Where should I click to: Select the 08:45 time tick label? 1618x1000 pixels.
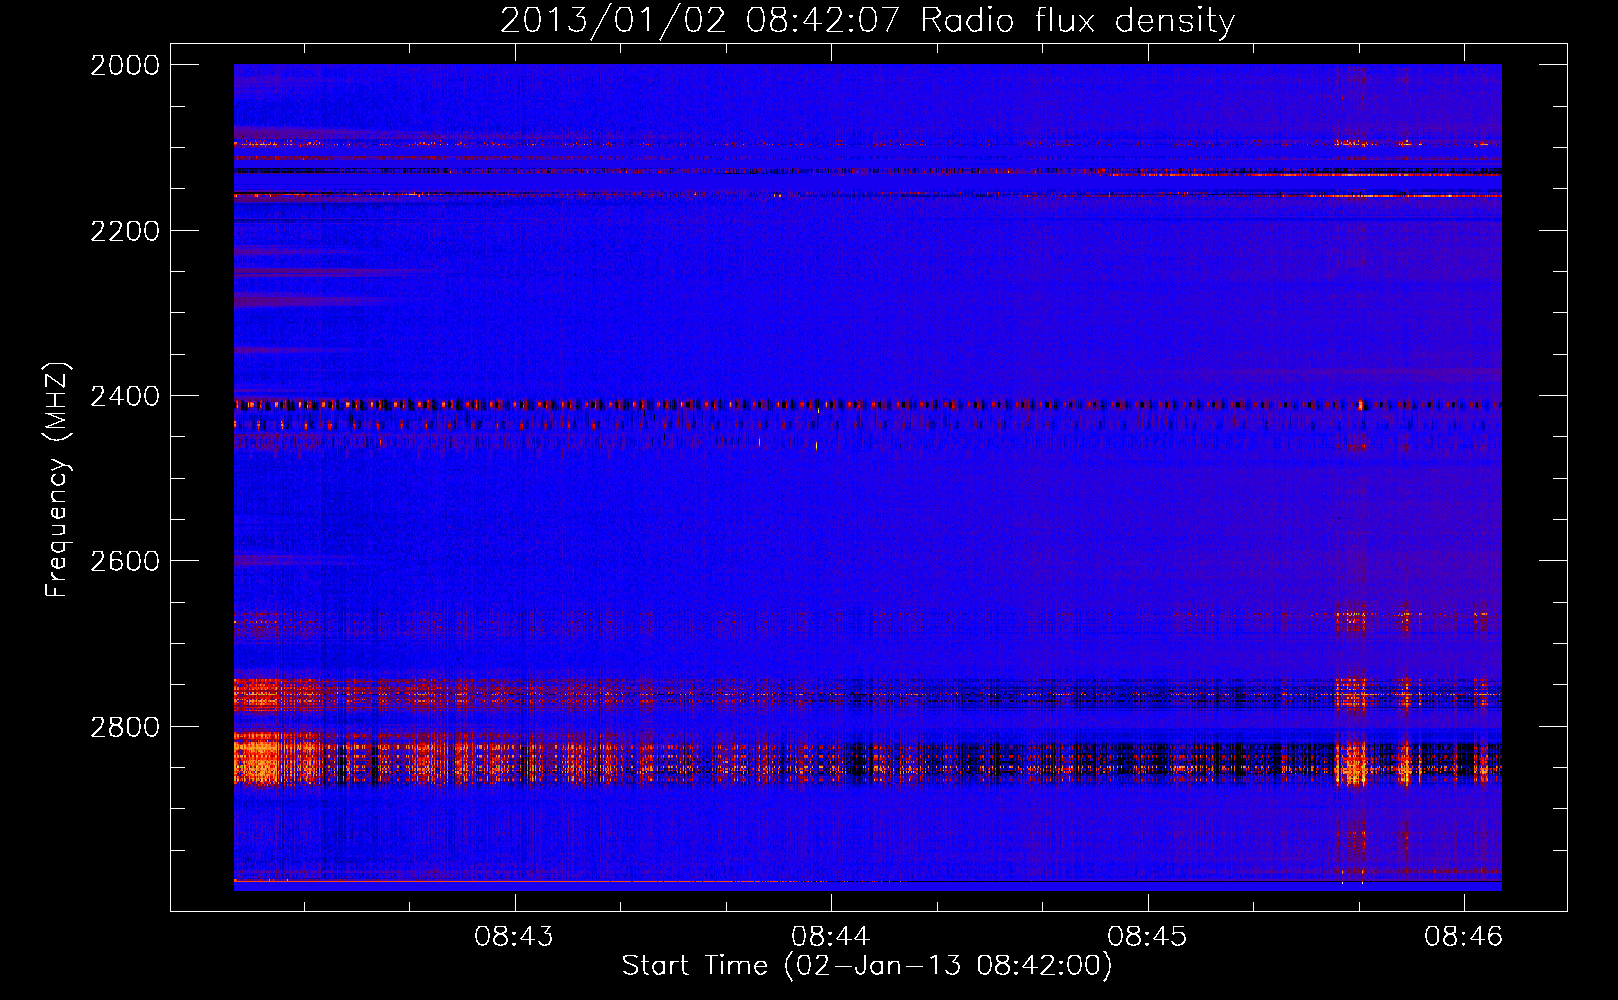pos(1147,936)
